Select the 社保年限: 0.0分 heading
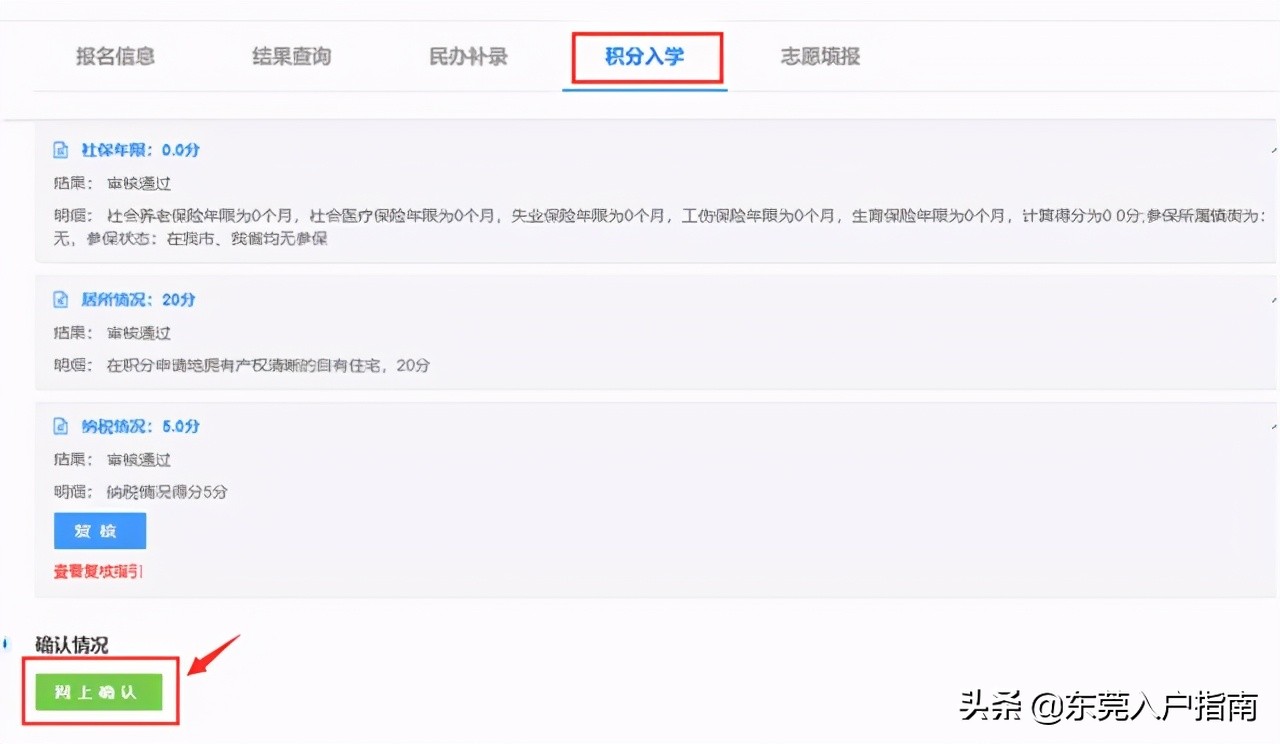Viewport: 1280px width, 744px height. 140,150
